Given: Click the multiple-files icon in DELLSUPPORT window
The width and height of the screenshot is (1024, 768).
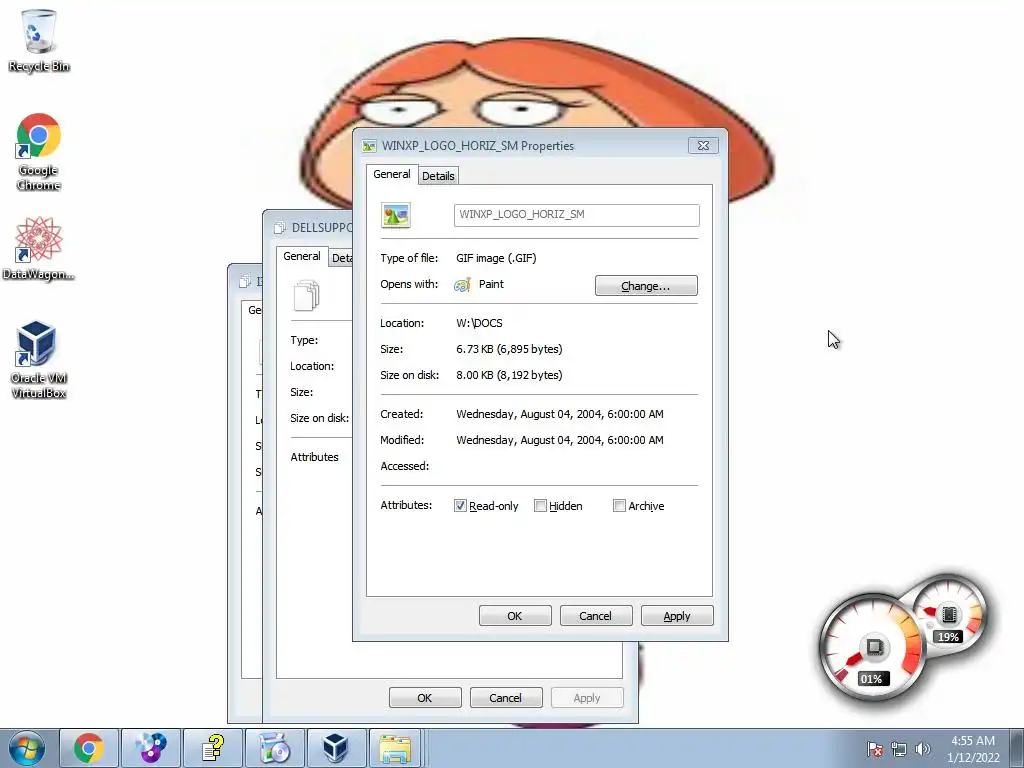Looking at the screenshot, I should click(x=307, y=295).
